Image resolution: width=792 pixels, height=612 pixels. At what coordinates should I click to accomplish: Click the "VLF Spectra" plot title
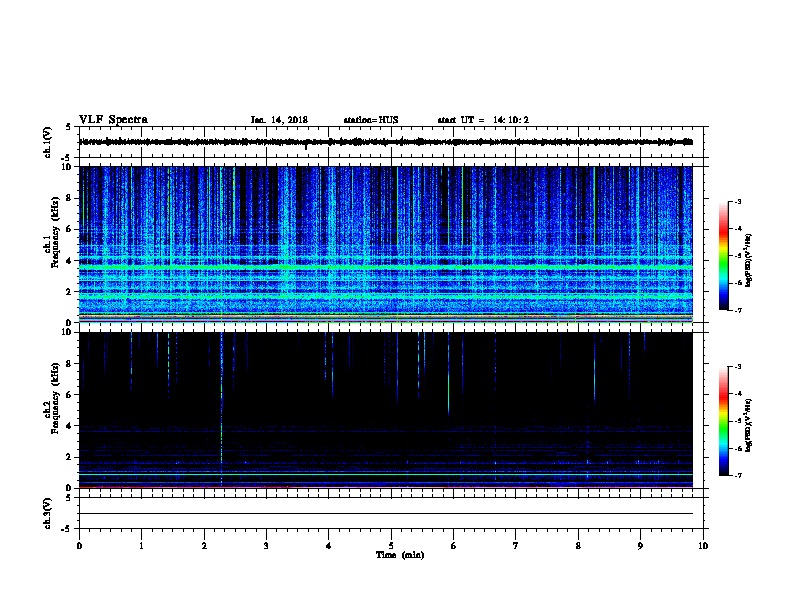113,119
